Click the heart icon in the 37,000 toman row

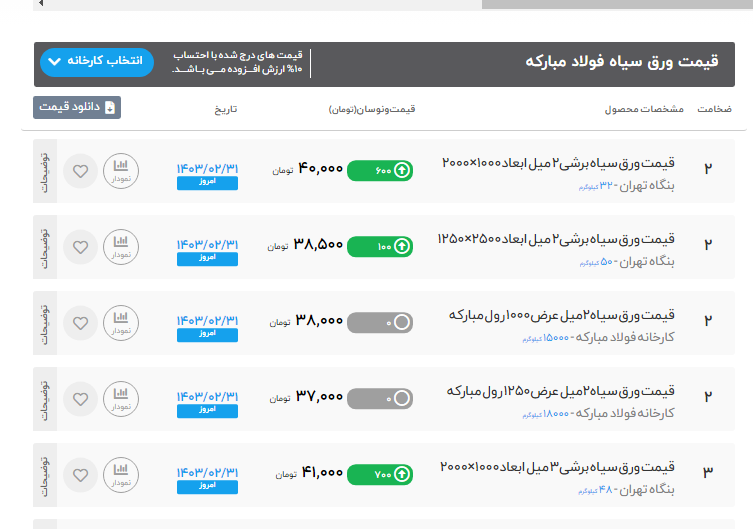(x=81, y=398)
